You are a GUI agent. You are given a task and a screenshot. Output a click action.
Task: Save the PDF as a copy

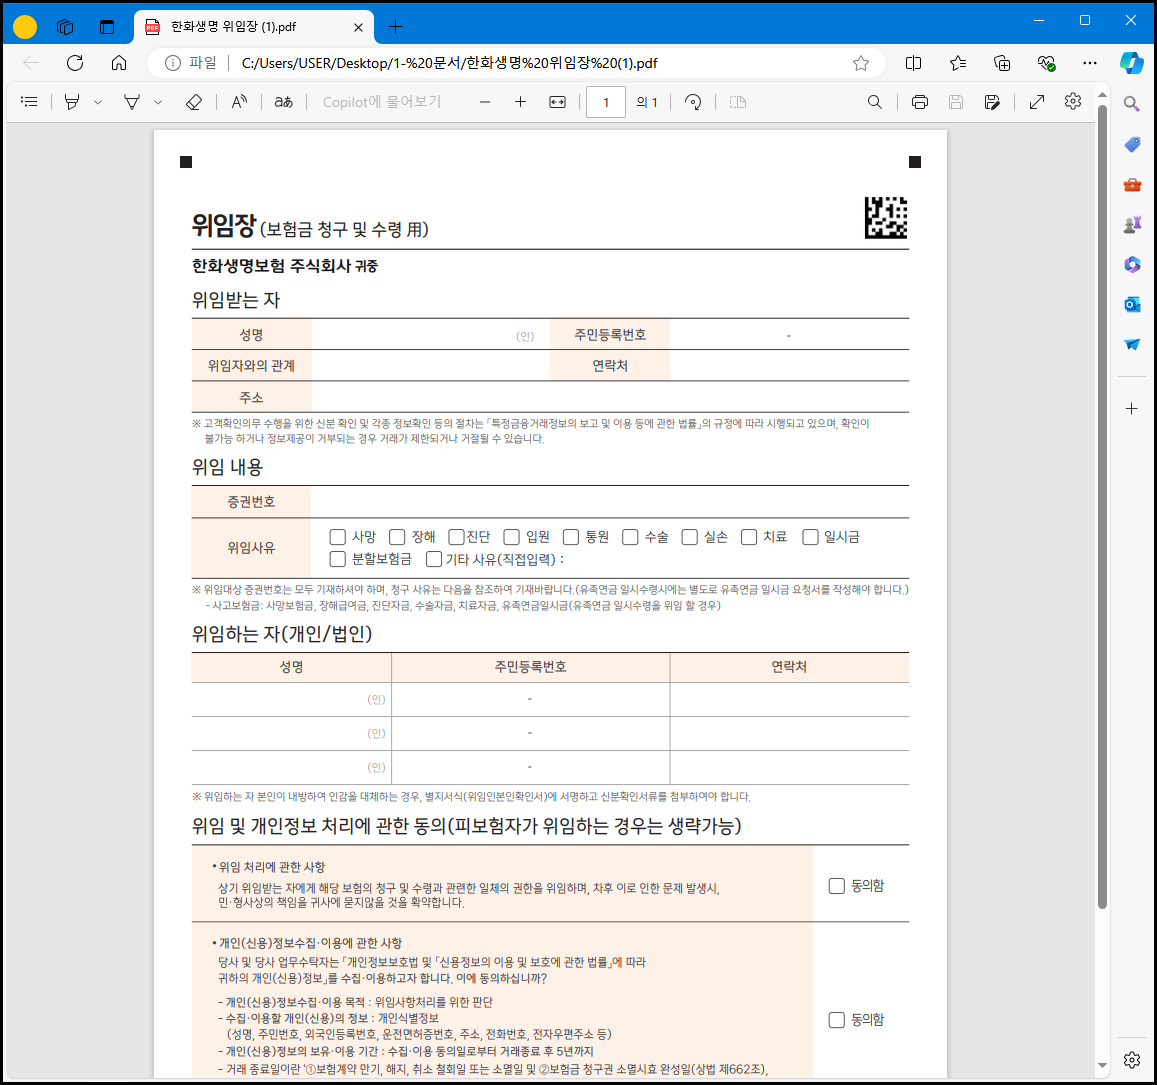(992, 102)
